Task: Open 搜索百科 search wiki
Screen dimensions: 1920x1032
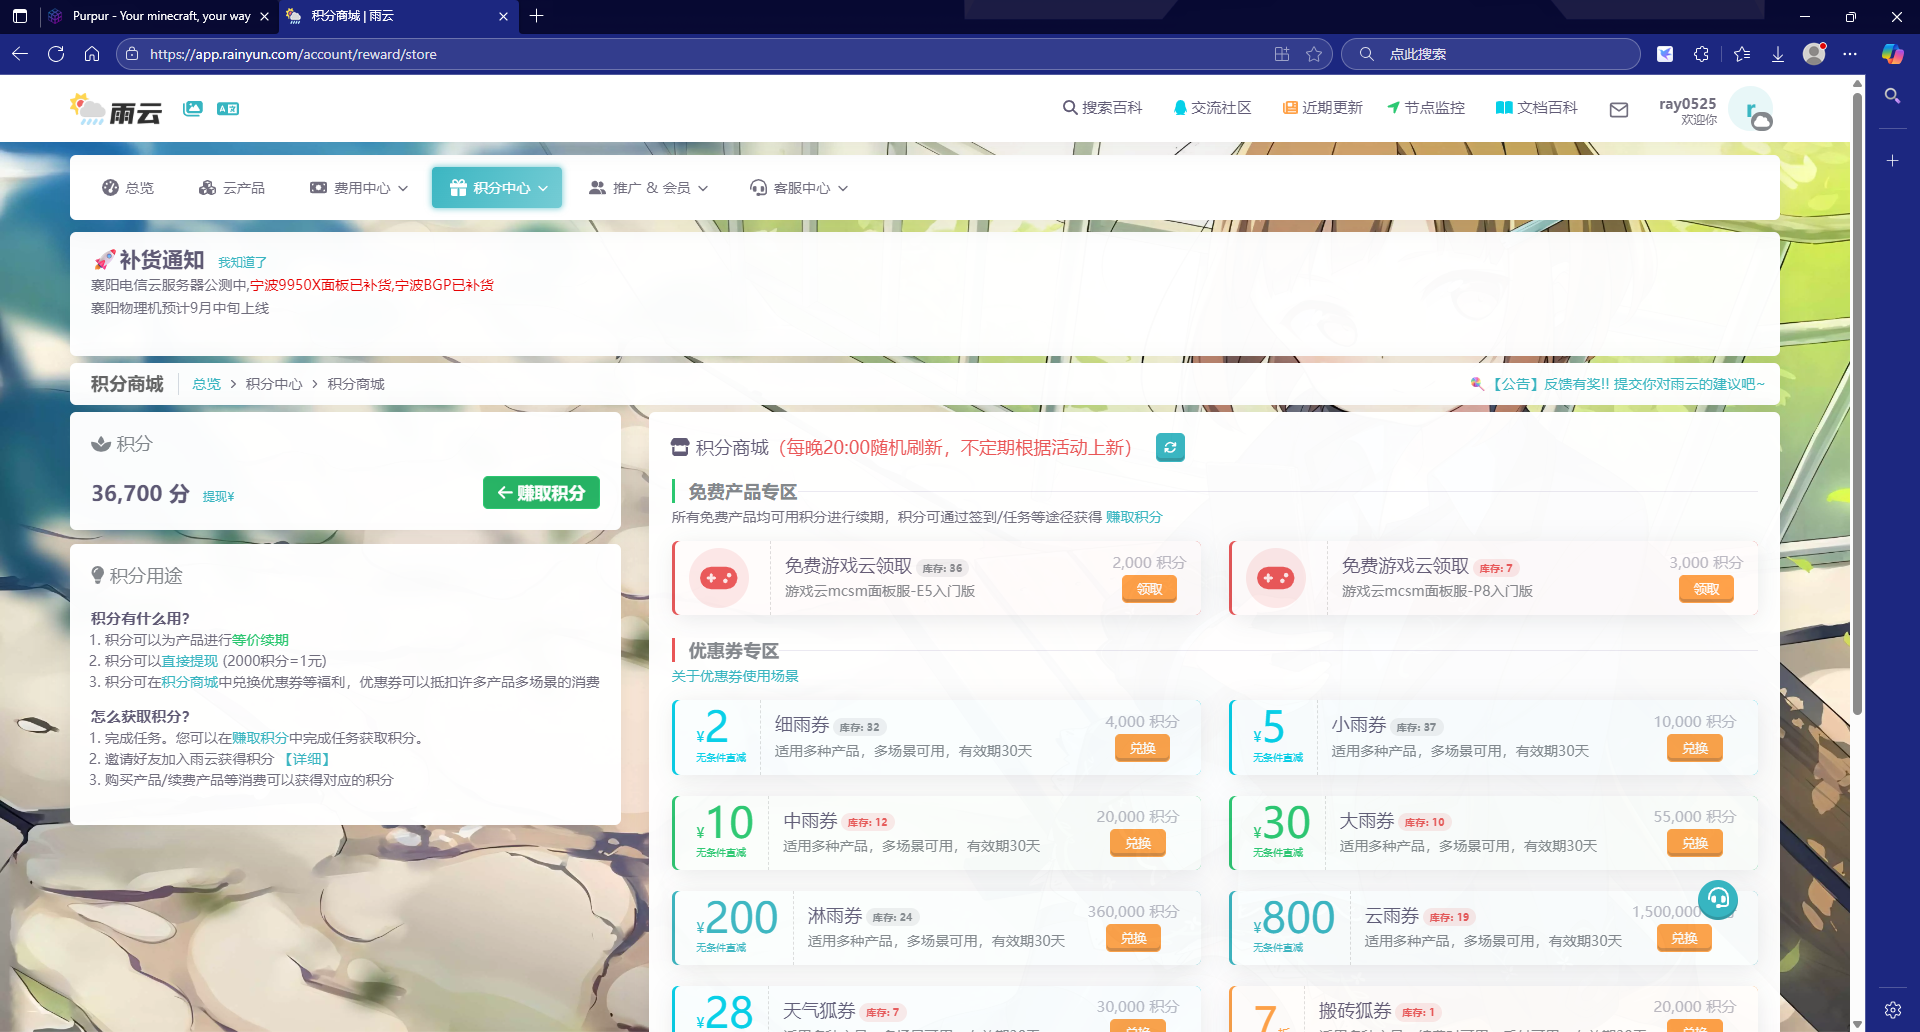Action: pos(1102,108)
